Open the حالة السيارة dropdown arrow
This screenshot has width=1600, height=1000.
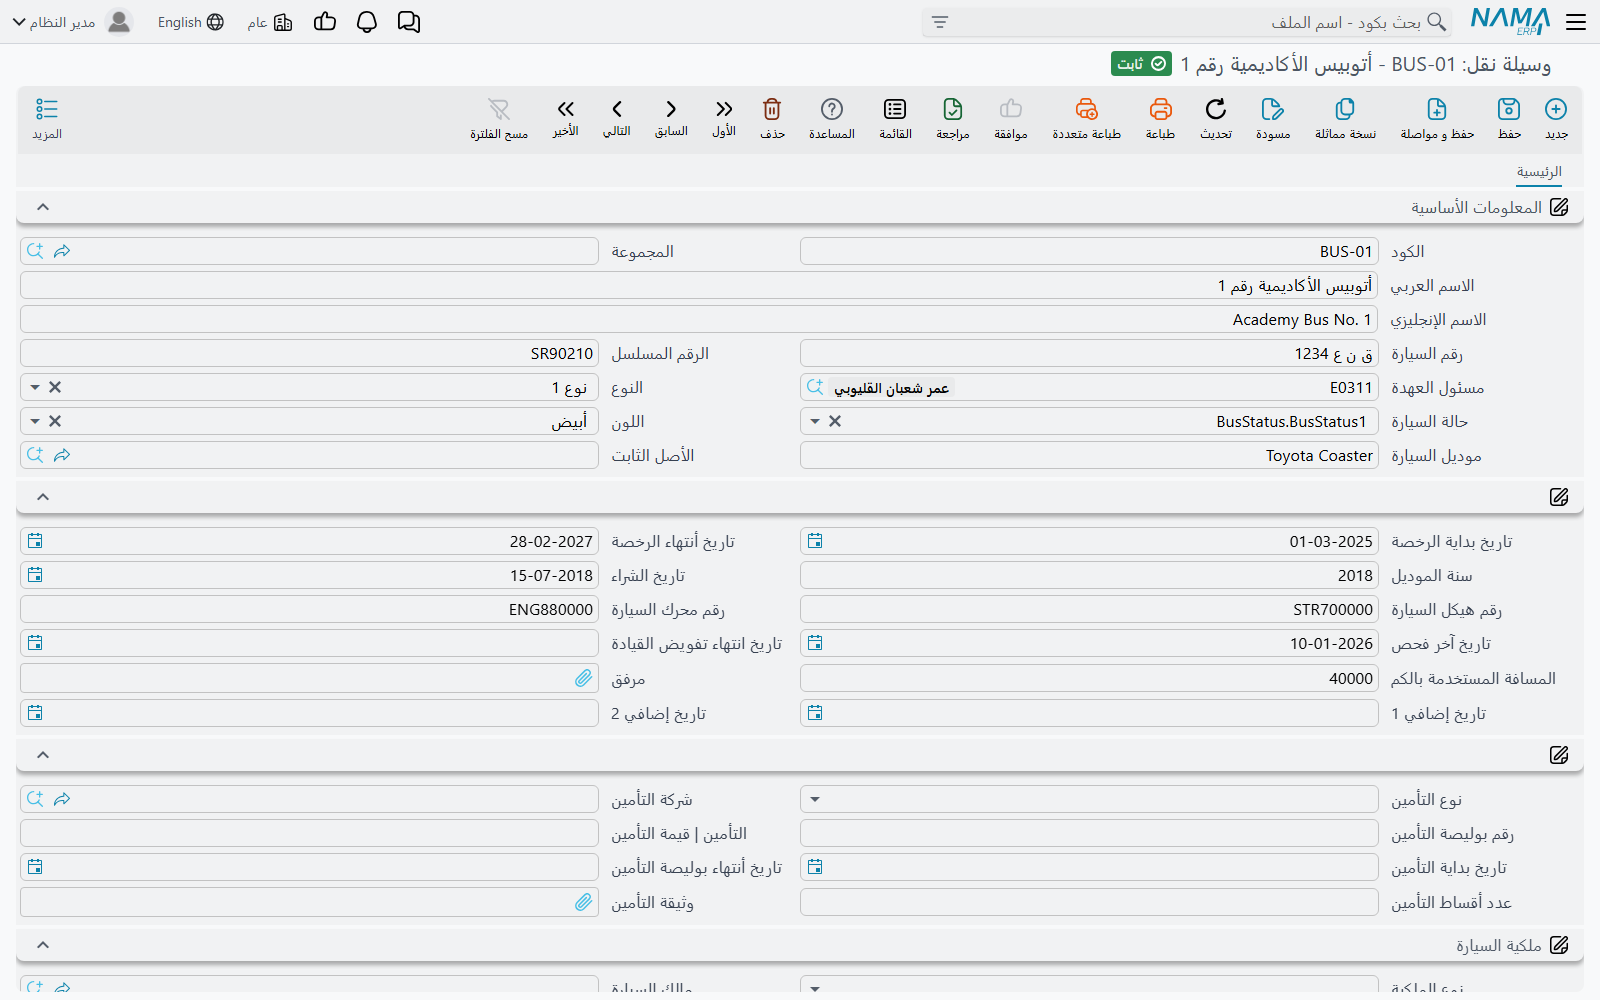click(815, 422)
